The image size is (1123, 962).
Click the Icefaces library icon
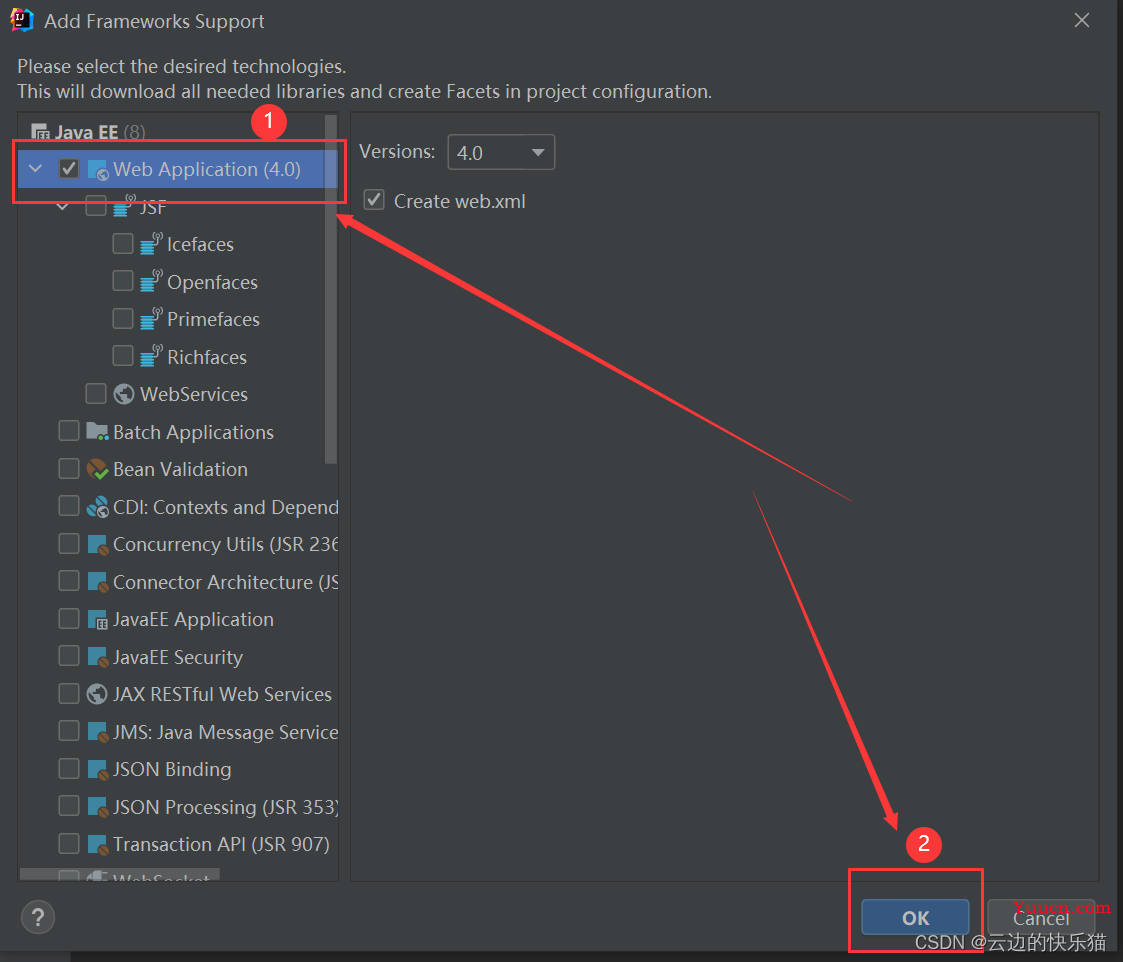click(151, 244)
